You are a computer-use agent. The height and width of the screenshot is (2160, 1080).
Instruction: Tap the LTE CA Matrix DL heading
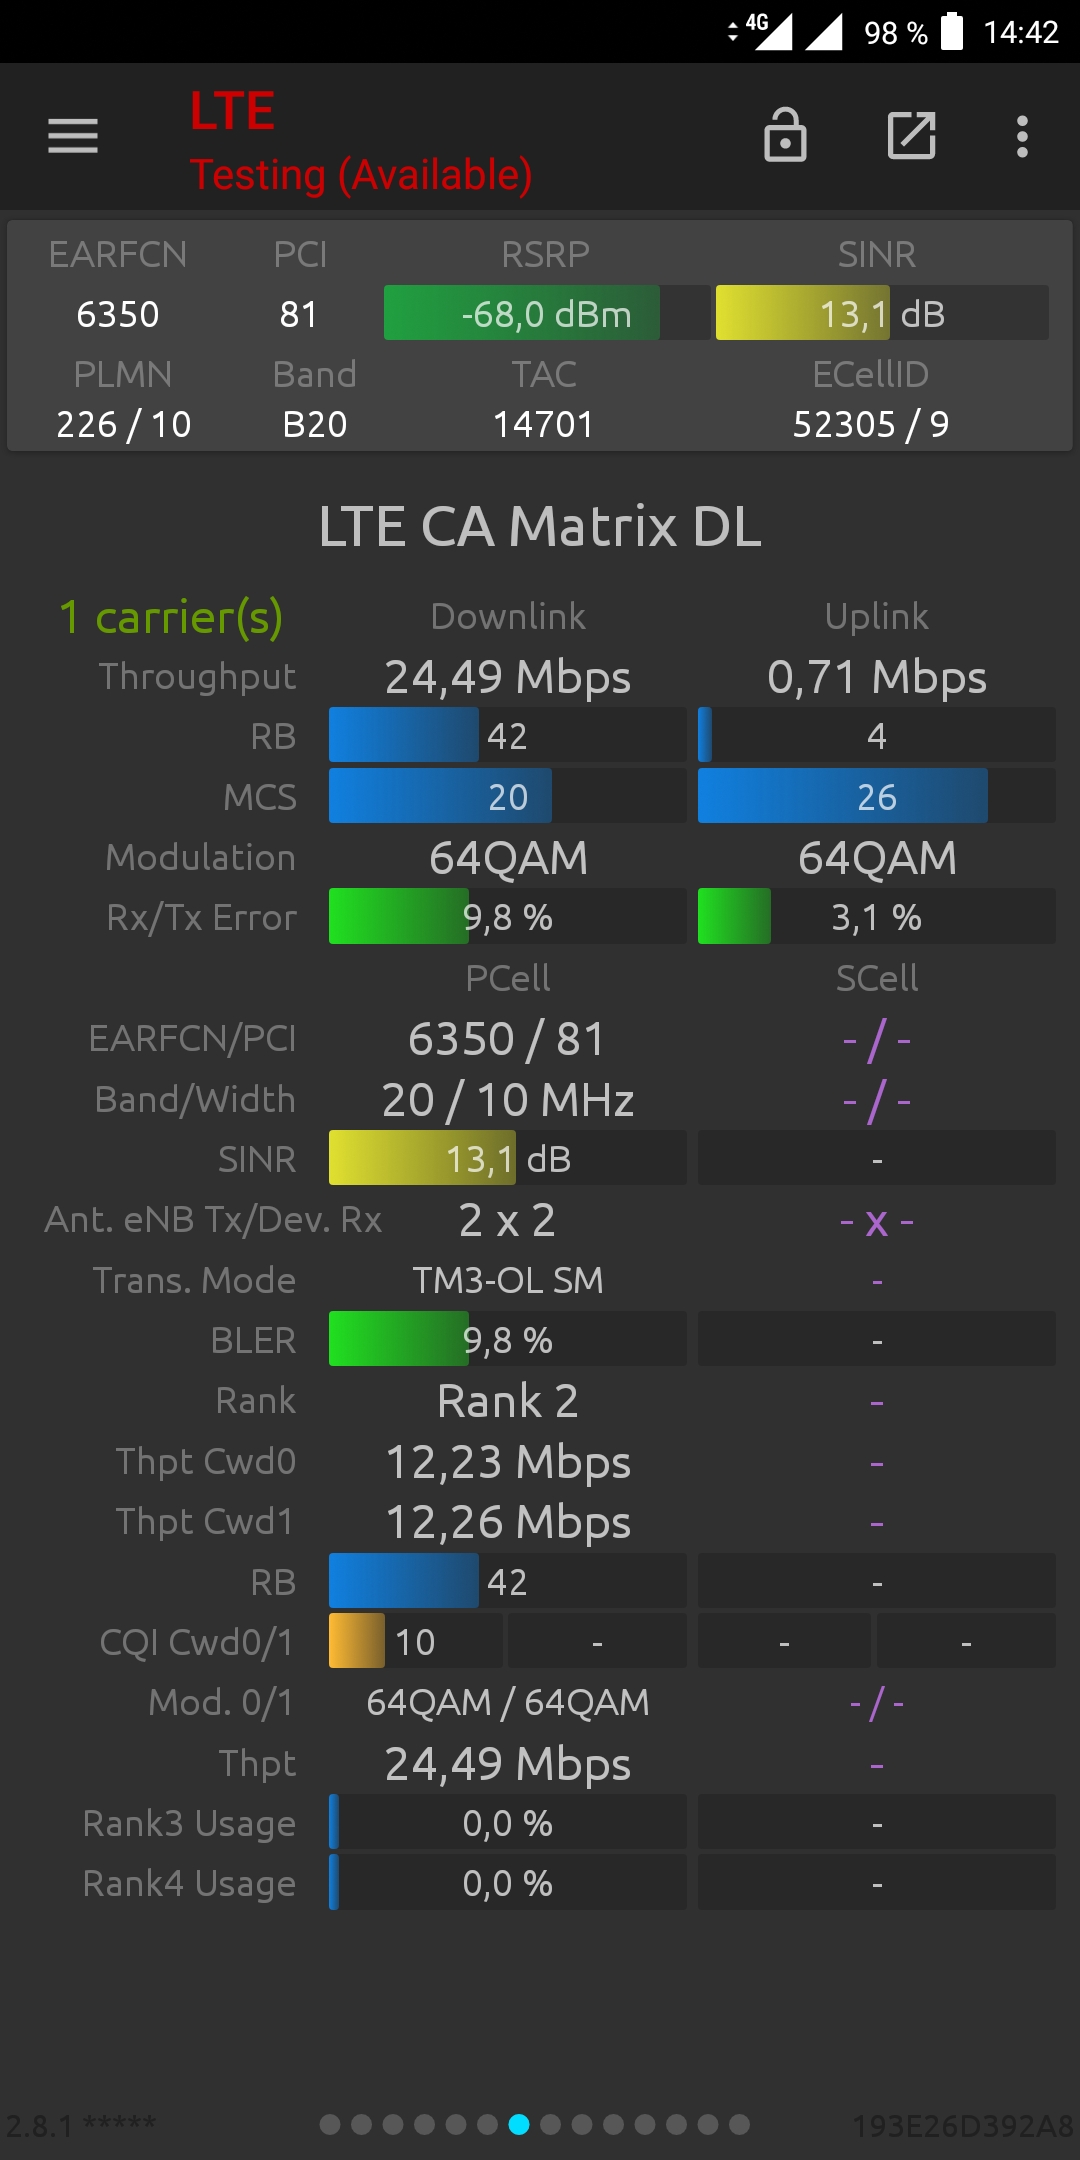(x=540, y=526)
